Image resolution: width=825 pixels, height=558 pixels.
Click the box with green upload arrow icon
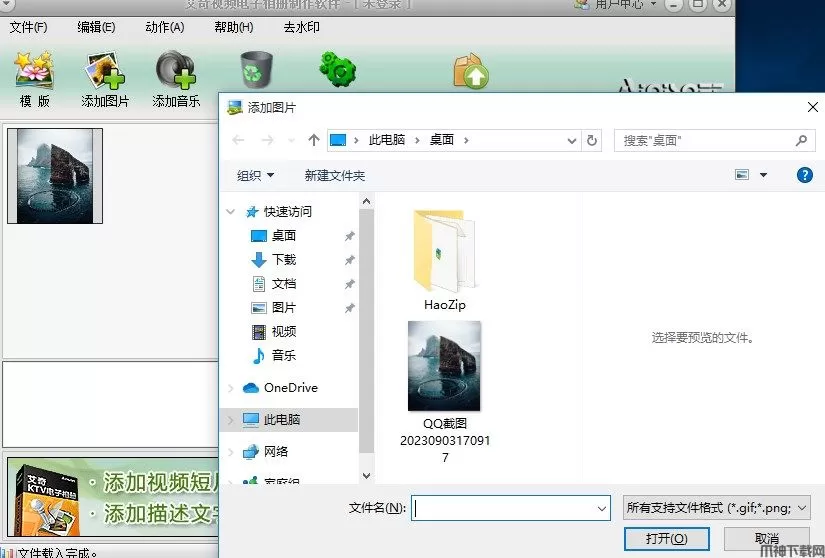470,71
